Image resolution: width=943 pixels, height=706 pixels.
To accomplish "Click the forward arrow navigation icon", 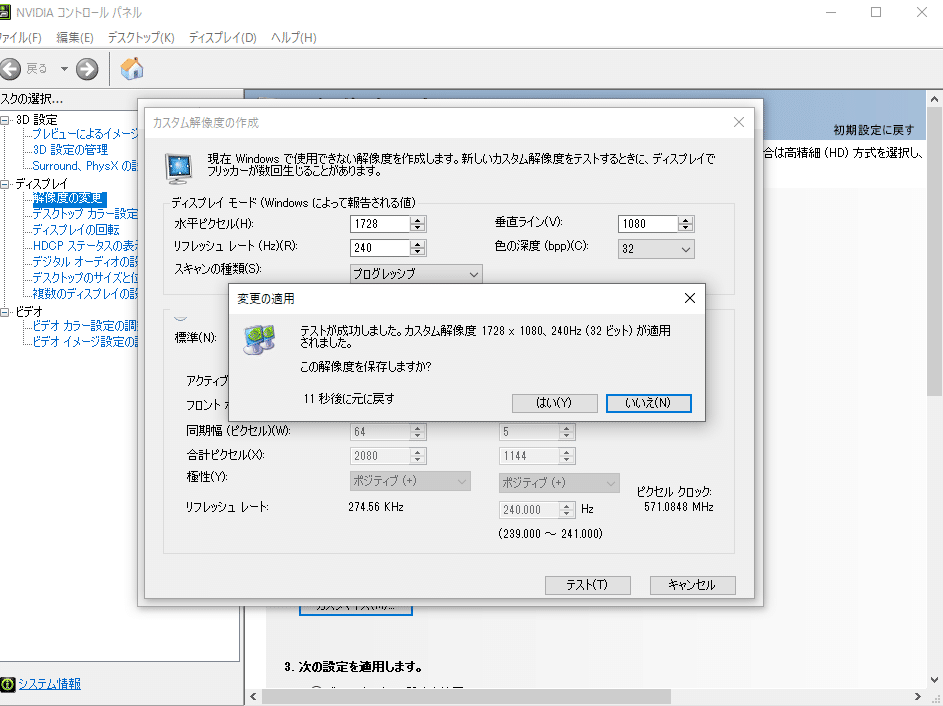I will coord(87,69).
